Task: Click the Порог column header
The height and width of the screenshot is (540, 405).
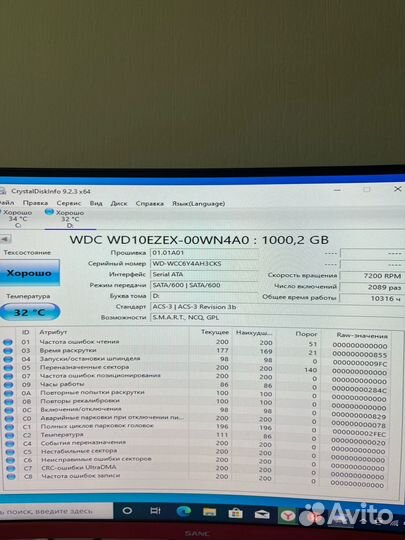Action: click(x=306, y=334)
